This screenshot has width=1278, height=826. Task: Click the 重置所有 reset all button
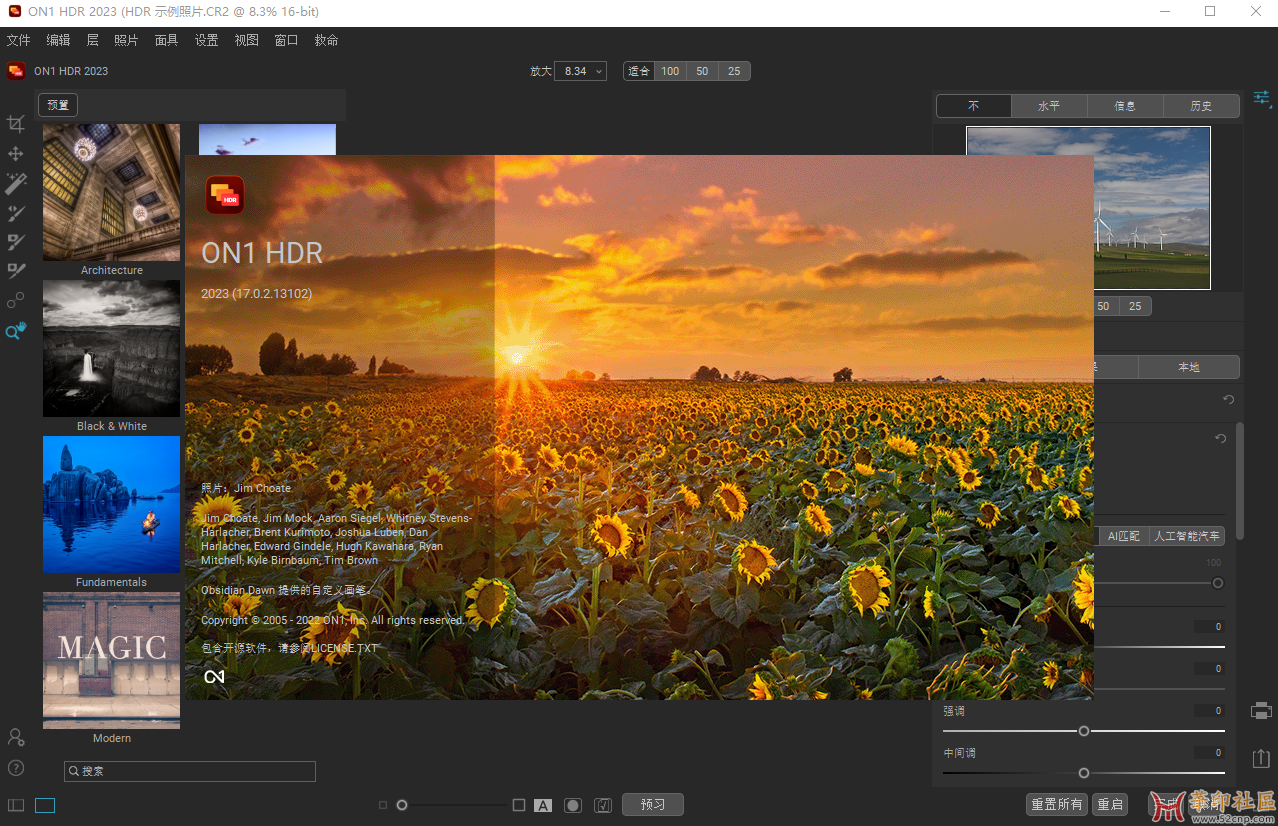[1057, 804]
